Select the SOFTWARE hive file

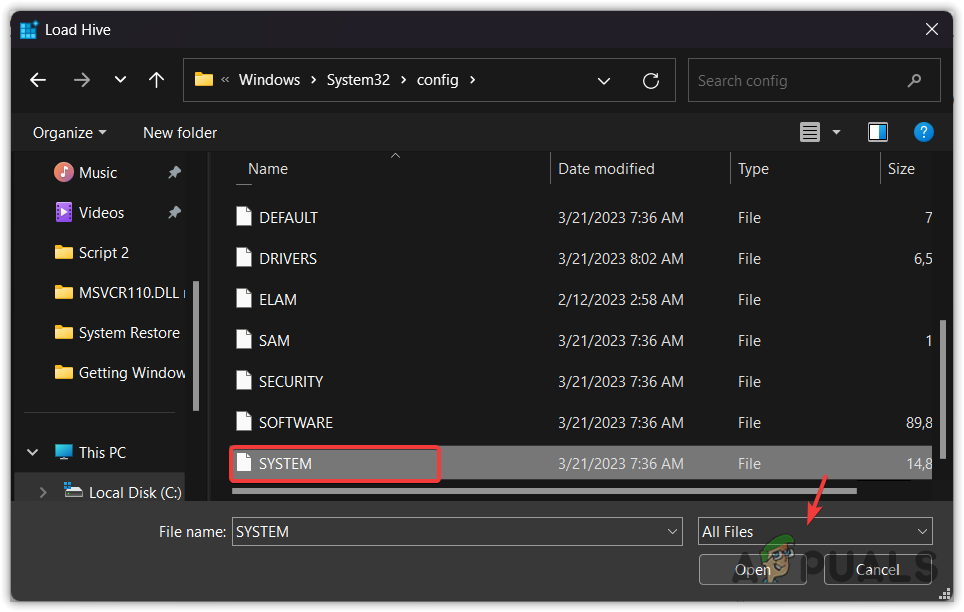tap(296, 423)
